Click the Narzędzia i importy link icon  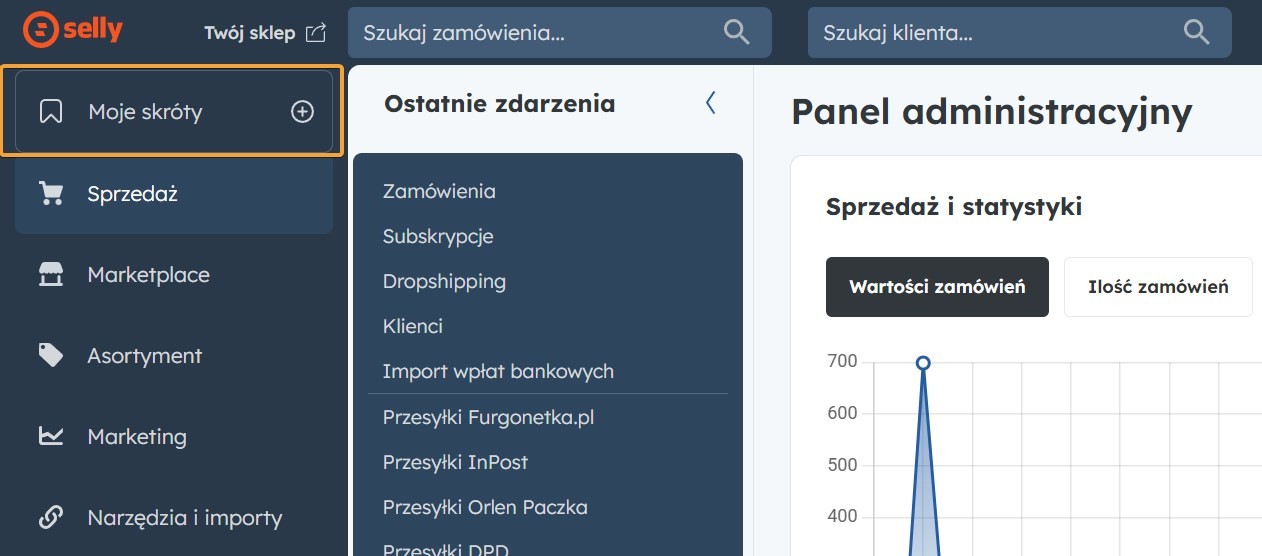pos(51,518)
